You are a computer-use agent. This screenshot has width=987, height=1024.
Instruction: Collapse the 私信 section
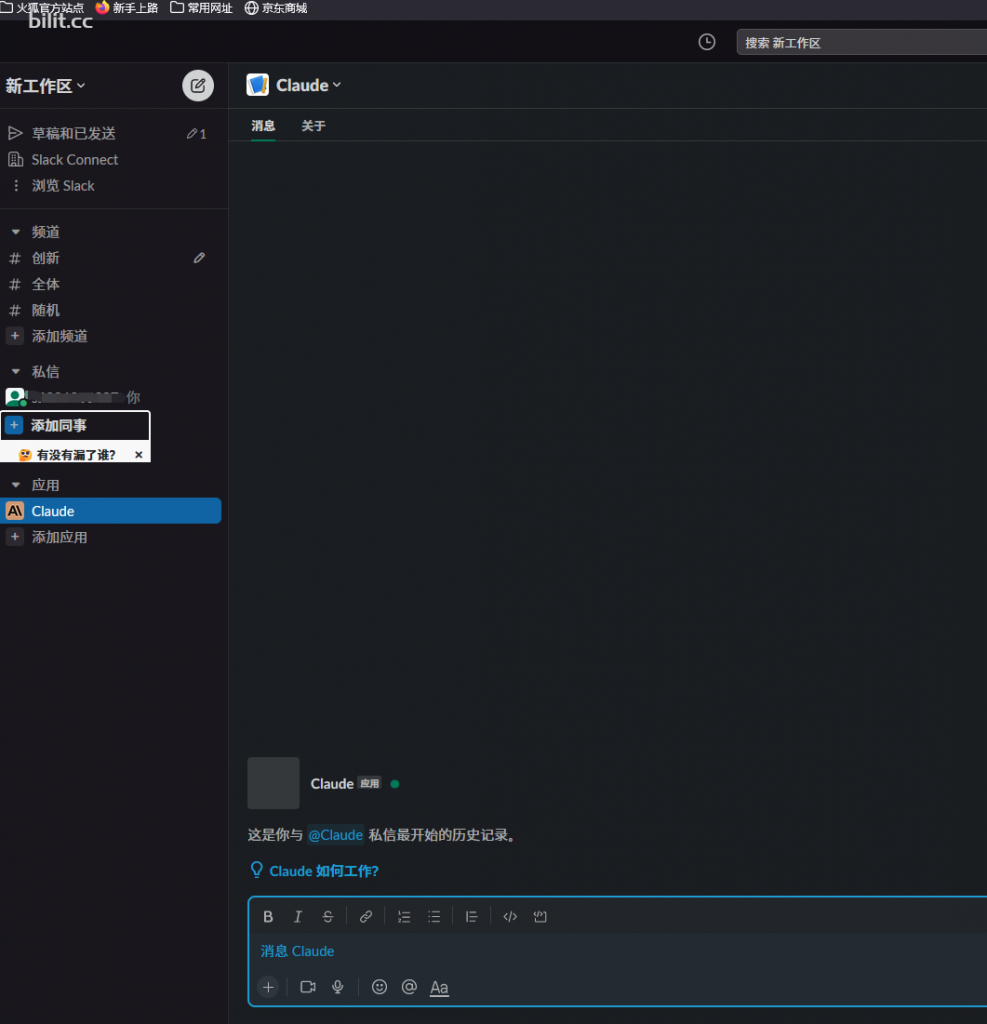pyautogui.click(x=16, y=372)
